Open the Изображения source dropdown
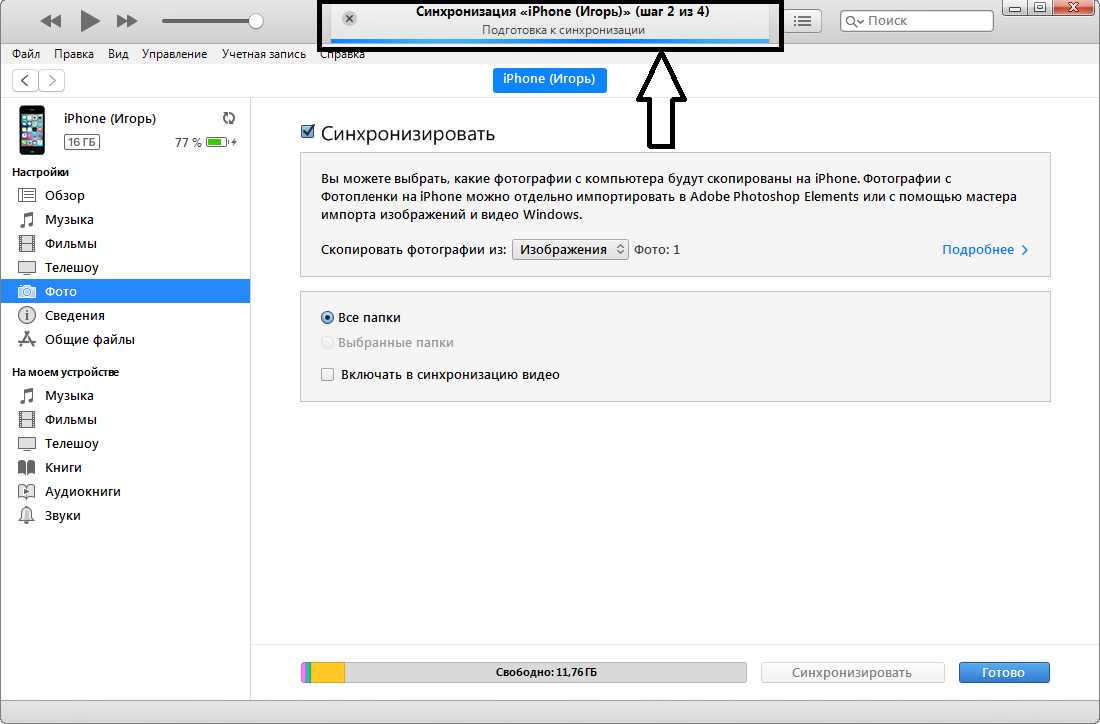 point(570,250)
